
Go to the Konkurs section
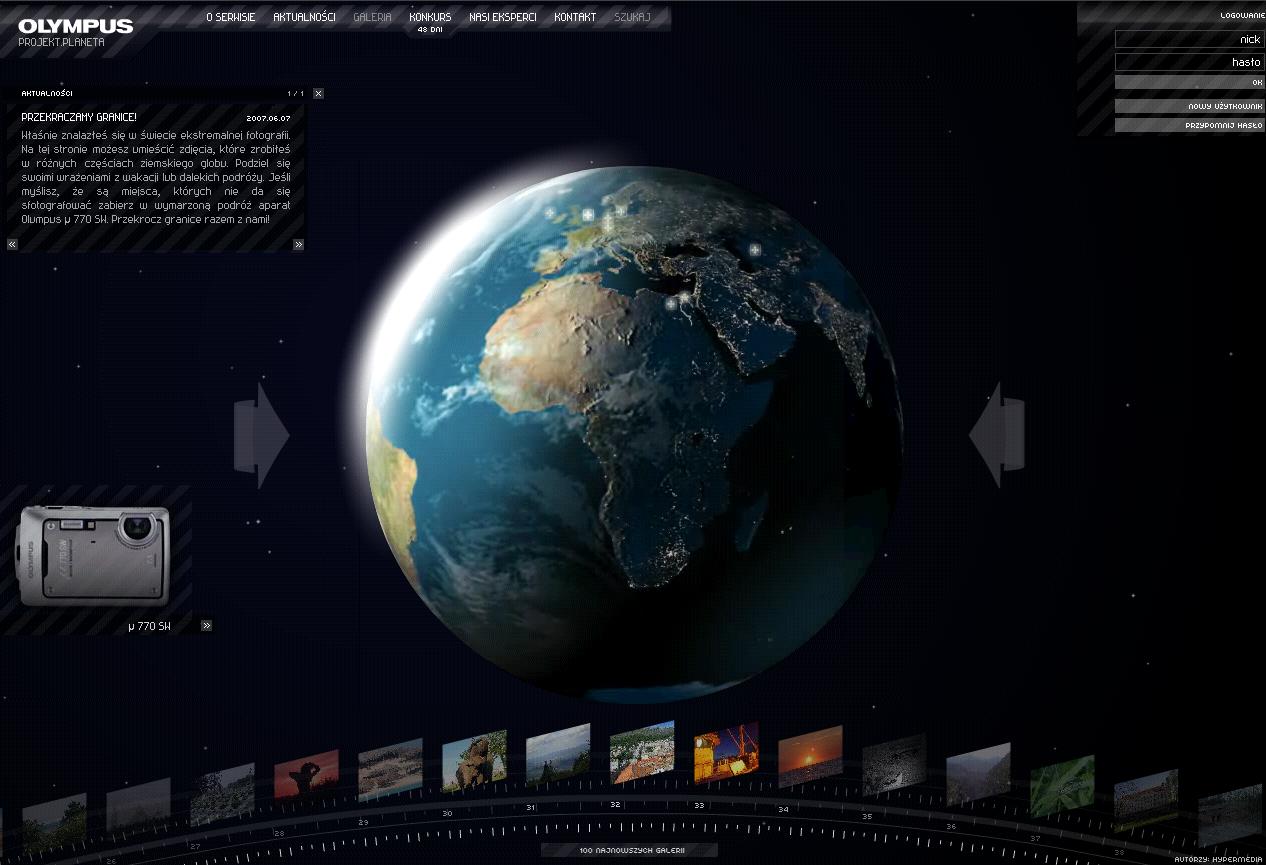pos(430,17)
